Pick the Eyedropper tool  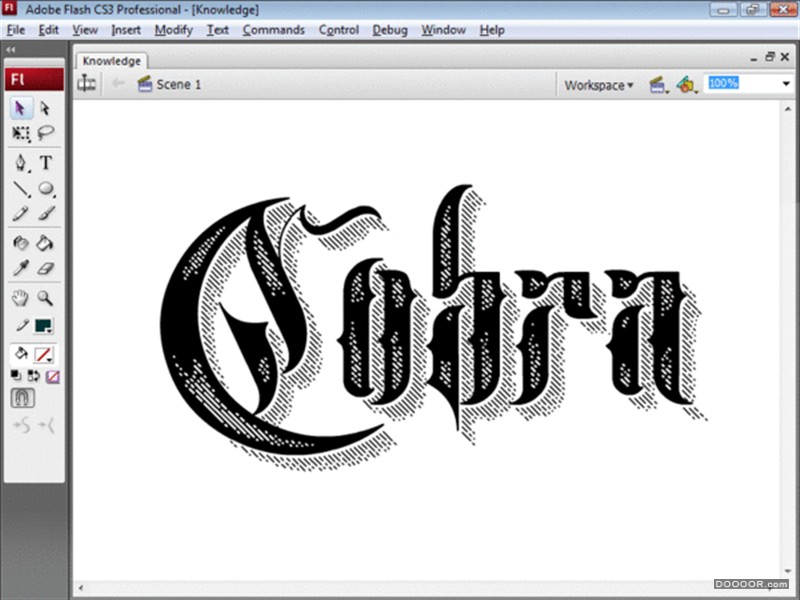pos(20,268)
